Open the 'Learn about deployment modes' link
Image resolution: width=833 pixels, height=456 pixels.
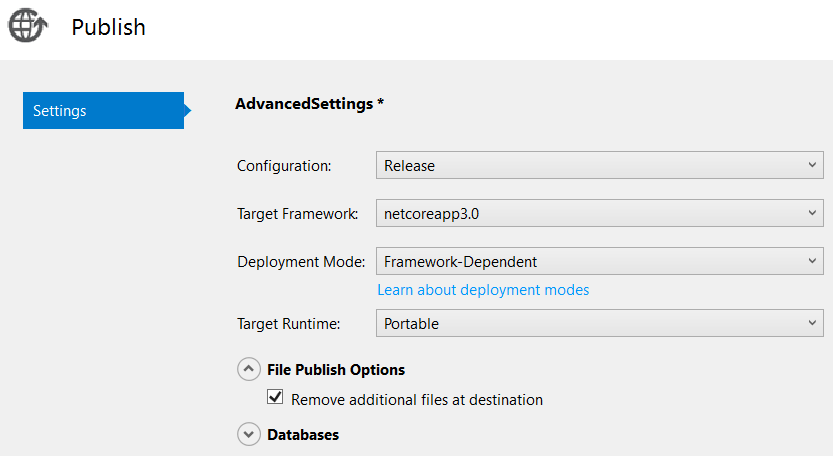point(483,290)
